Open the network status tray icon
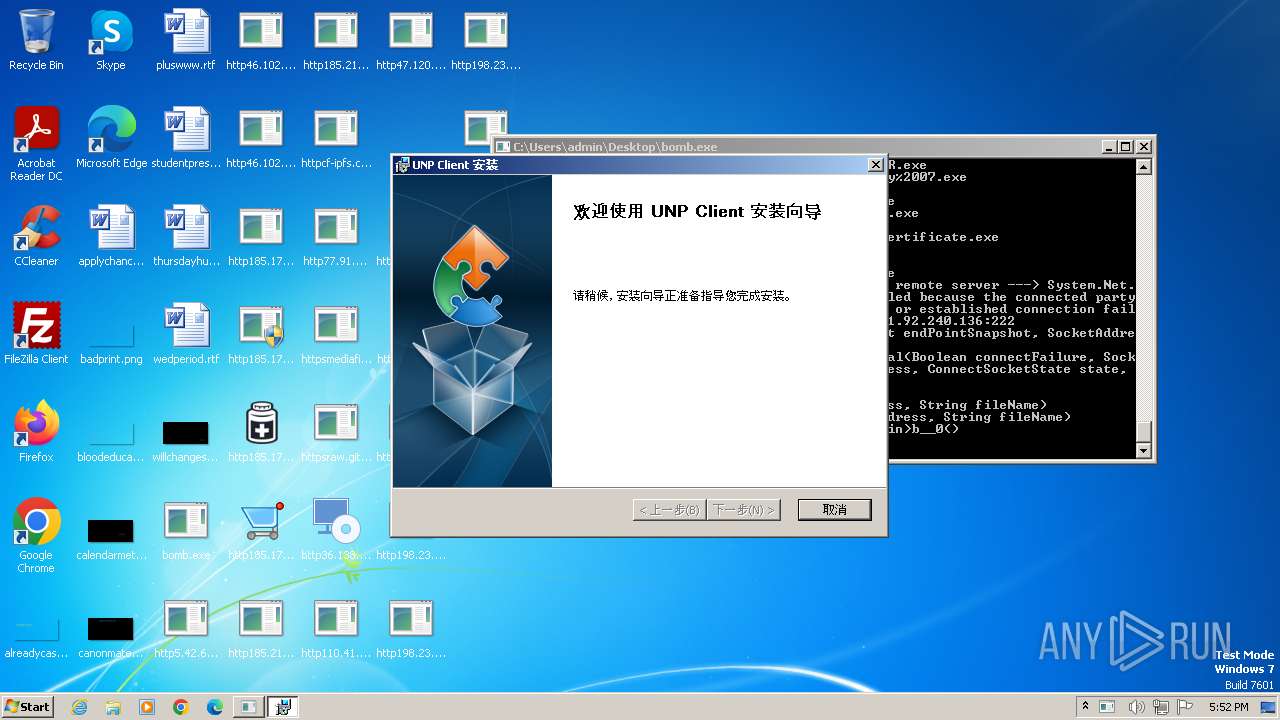1280x720 pixels. click(x=1160, y=707)
